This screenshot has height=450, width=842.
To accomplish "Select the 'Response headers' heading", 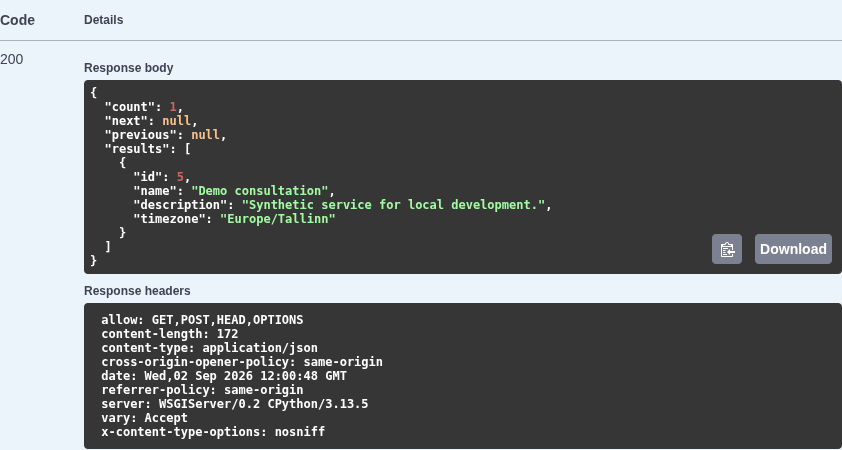I will (x=137, y=291).
